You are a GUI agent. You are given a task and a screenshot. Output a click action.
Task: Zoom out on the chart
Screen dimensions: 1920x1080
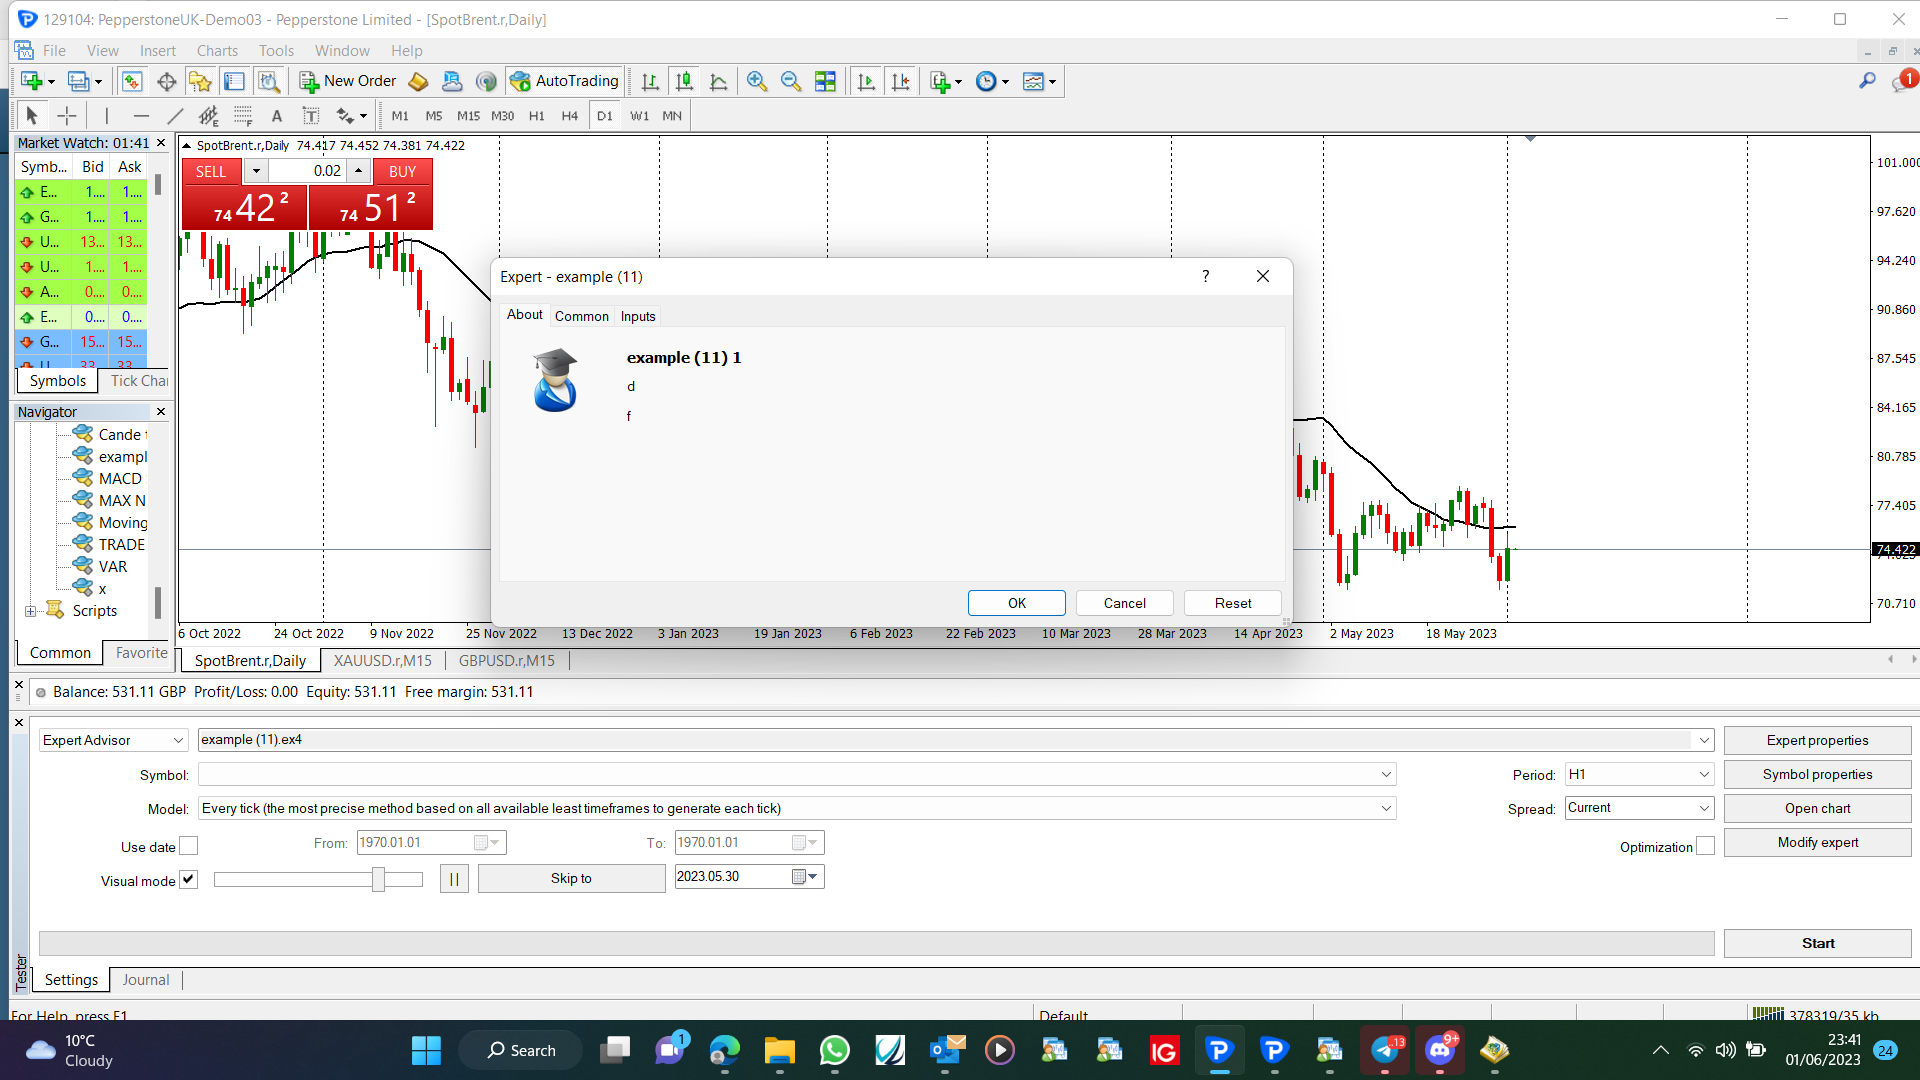pos(791,81)
